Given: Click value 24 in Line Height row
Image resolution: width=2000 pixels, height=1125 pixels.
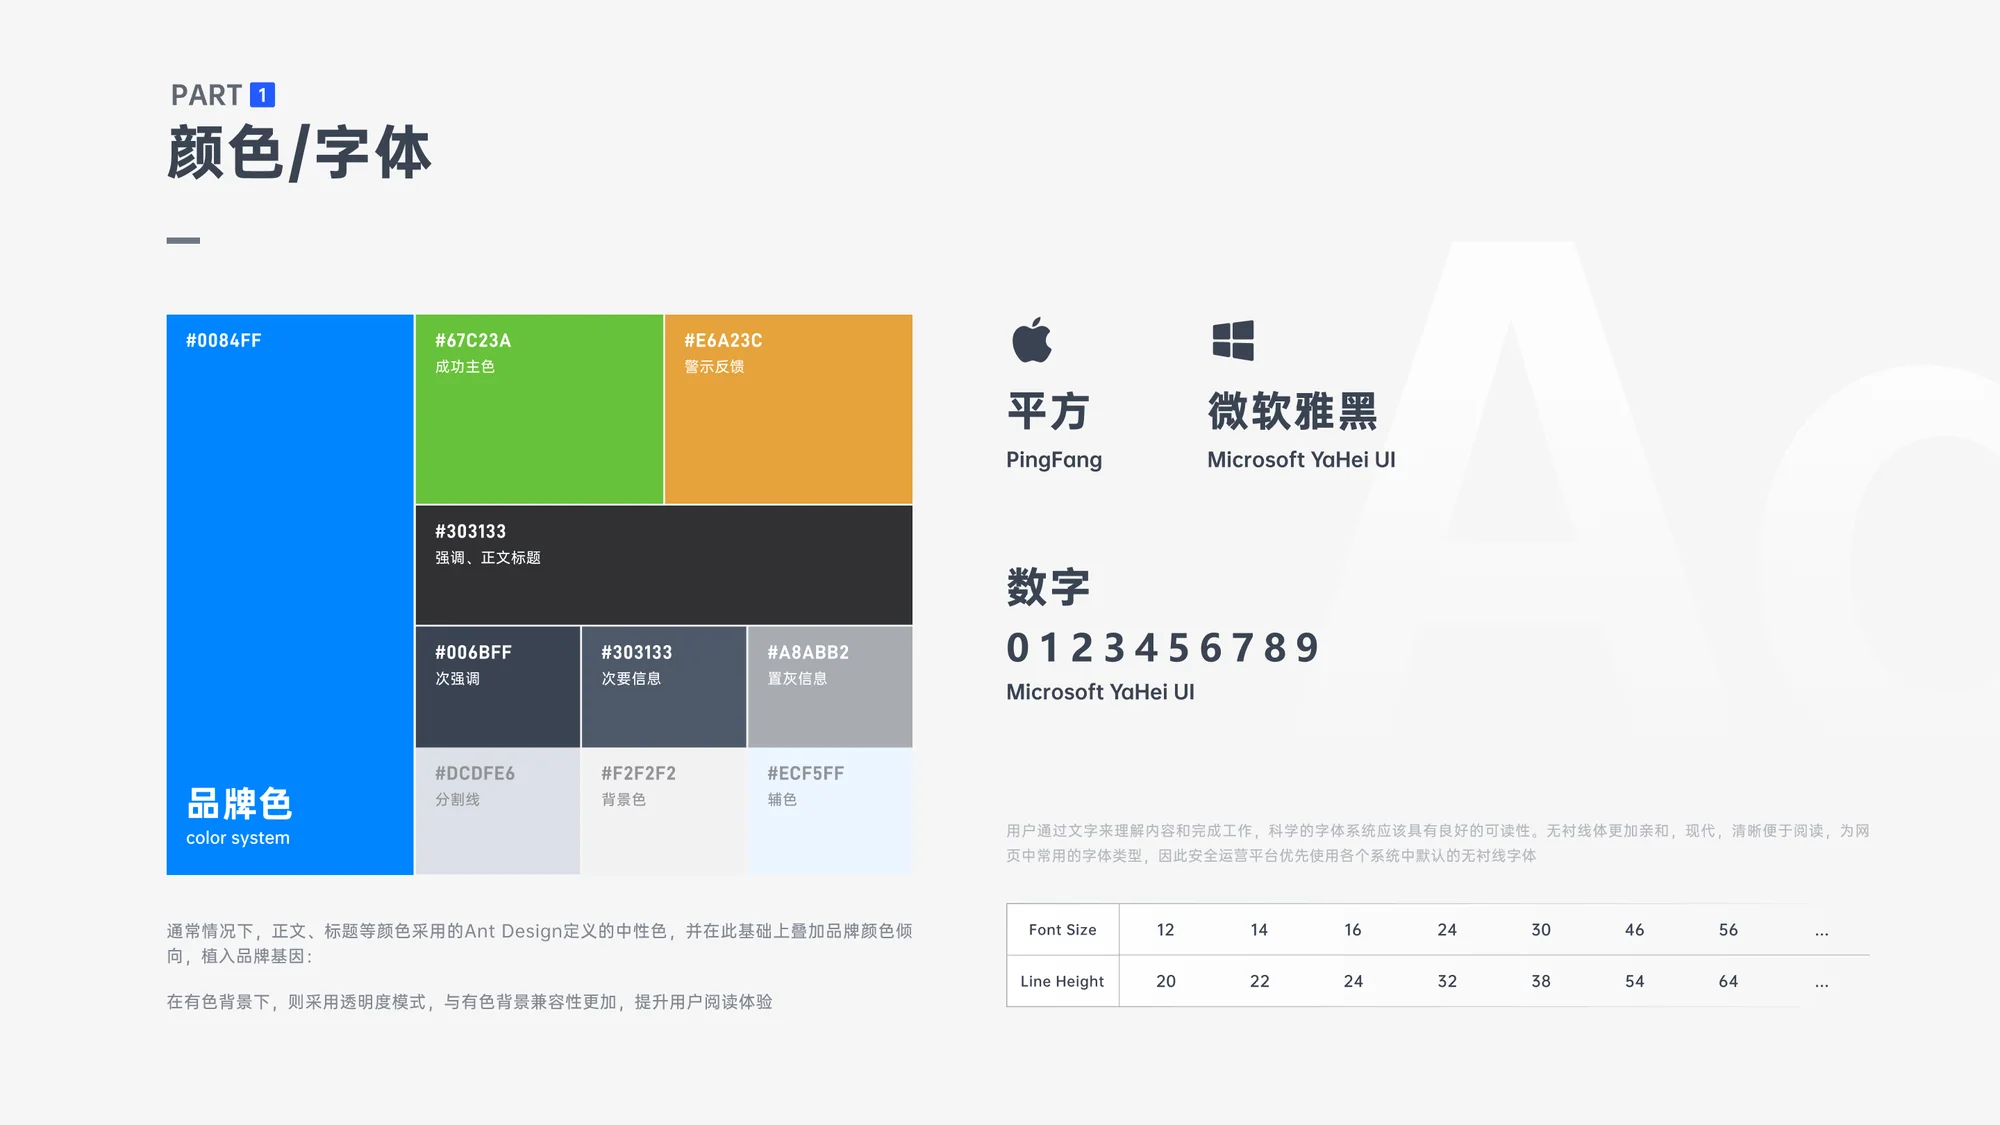Looking at the screenshot, I should coord(1353,982).
